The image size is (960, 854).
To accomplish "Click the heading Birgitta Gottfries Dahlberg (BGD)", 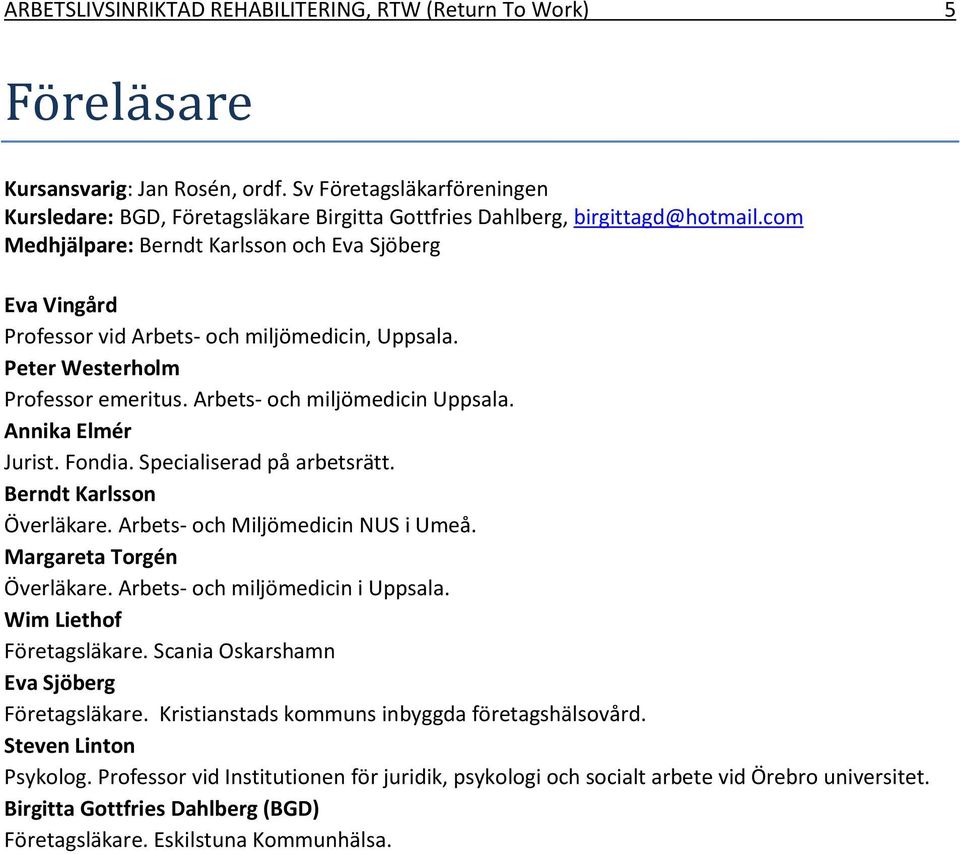I will [x=162, y=809].
